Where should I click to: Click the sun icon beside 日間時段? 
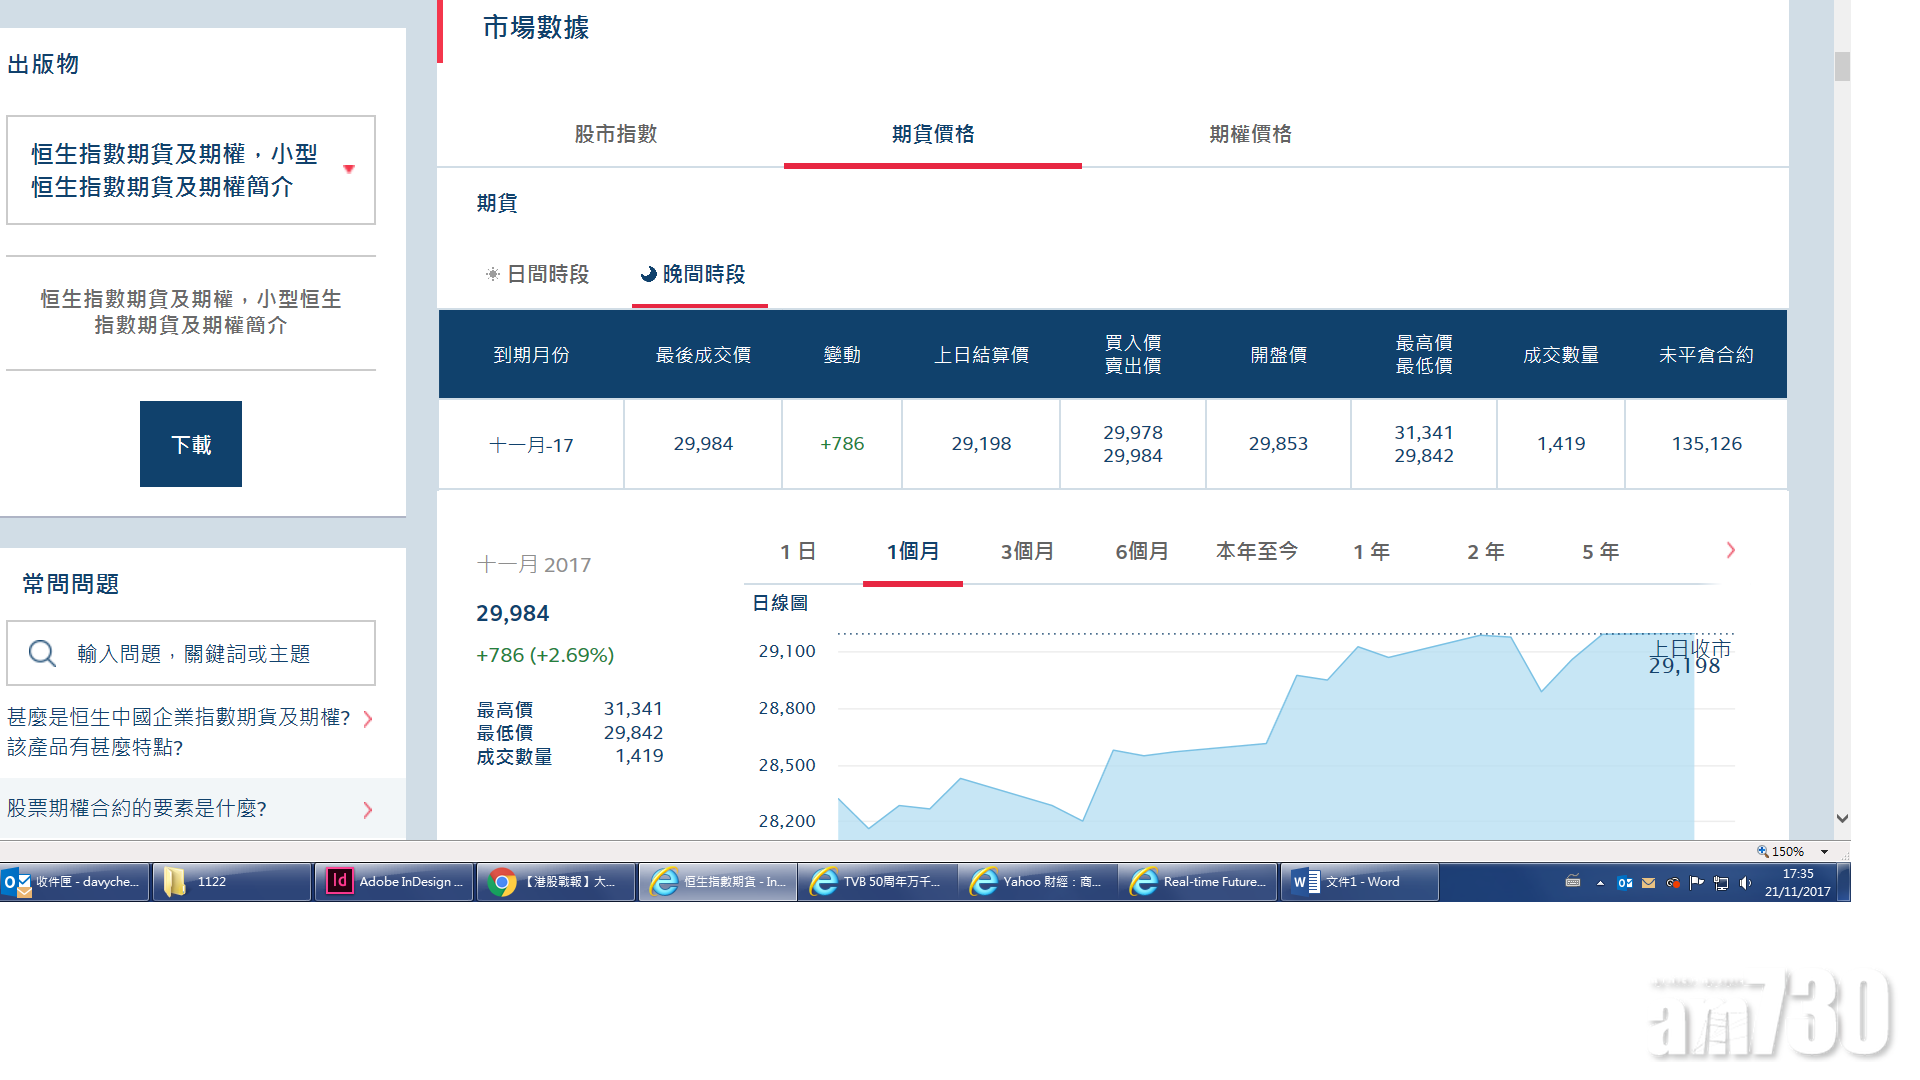pyautogui.click(x=492, y=274)
